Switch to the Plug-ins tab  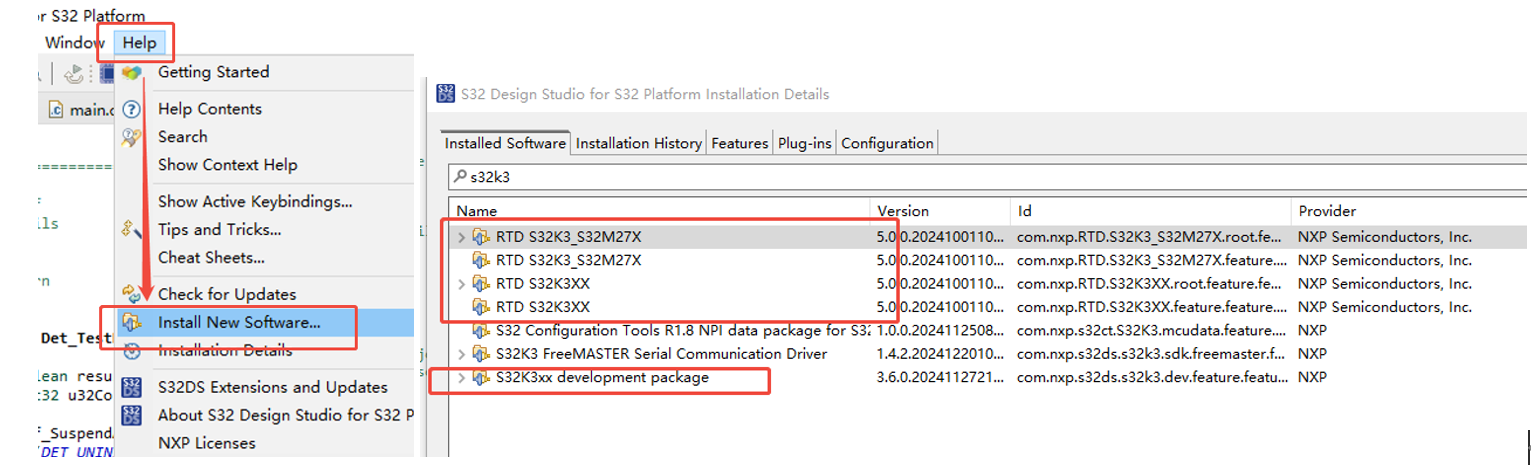[x=804, y=143]
